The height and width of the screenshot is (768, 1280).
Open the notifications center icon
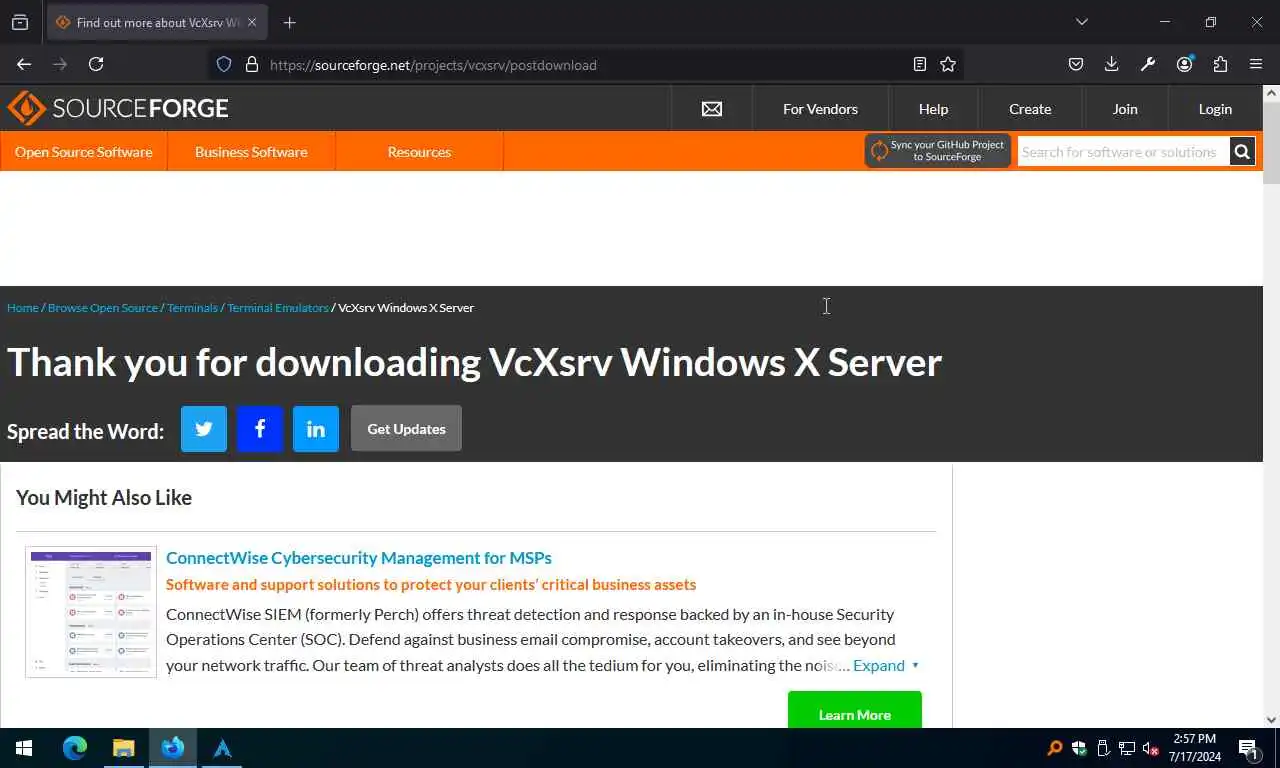(x=1248, y=748)
